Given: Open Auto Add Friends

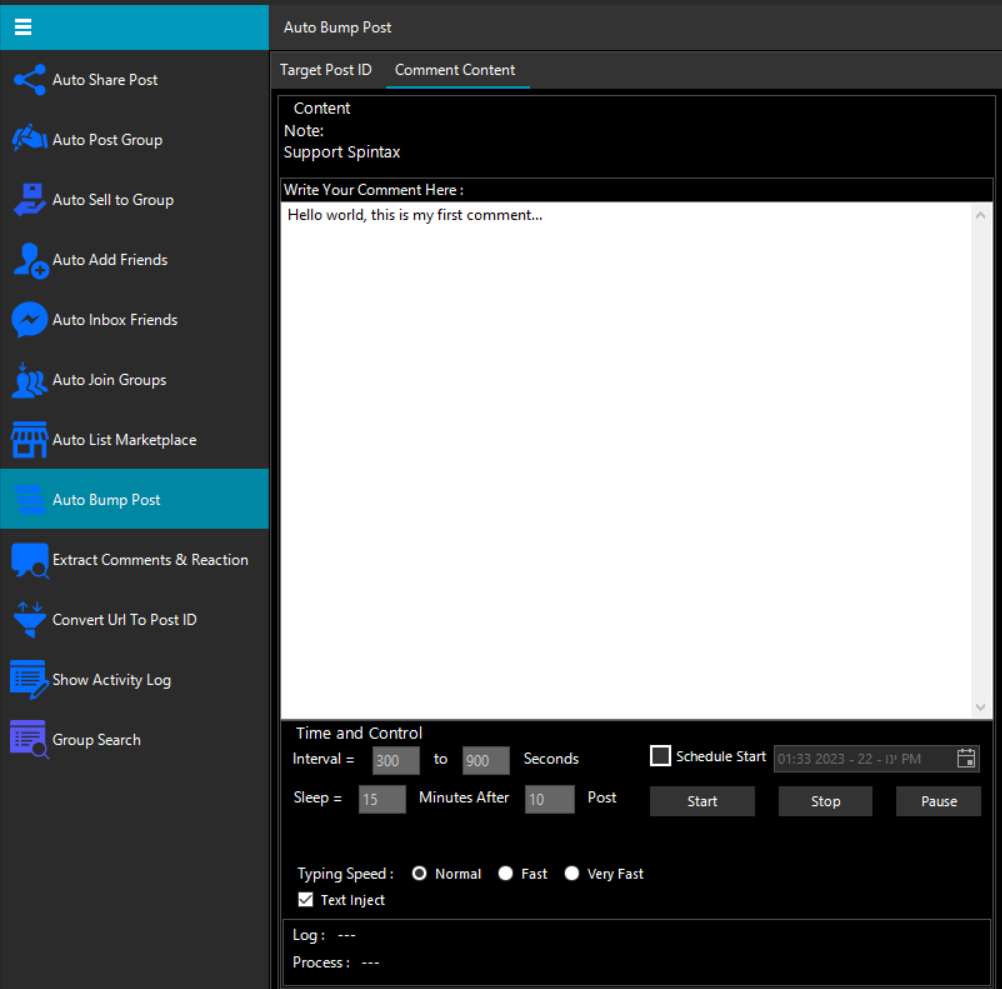Looking at the screenshot, I should click(x=110, y=260).
